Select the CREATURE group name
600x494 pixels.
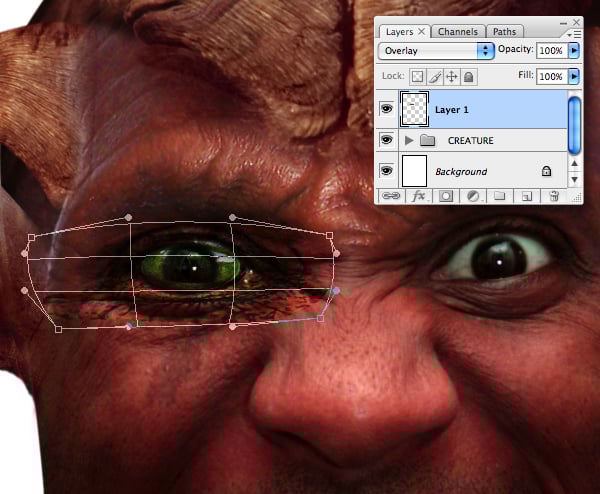pos(471,141)
